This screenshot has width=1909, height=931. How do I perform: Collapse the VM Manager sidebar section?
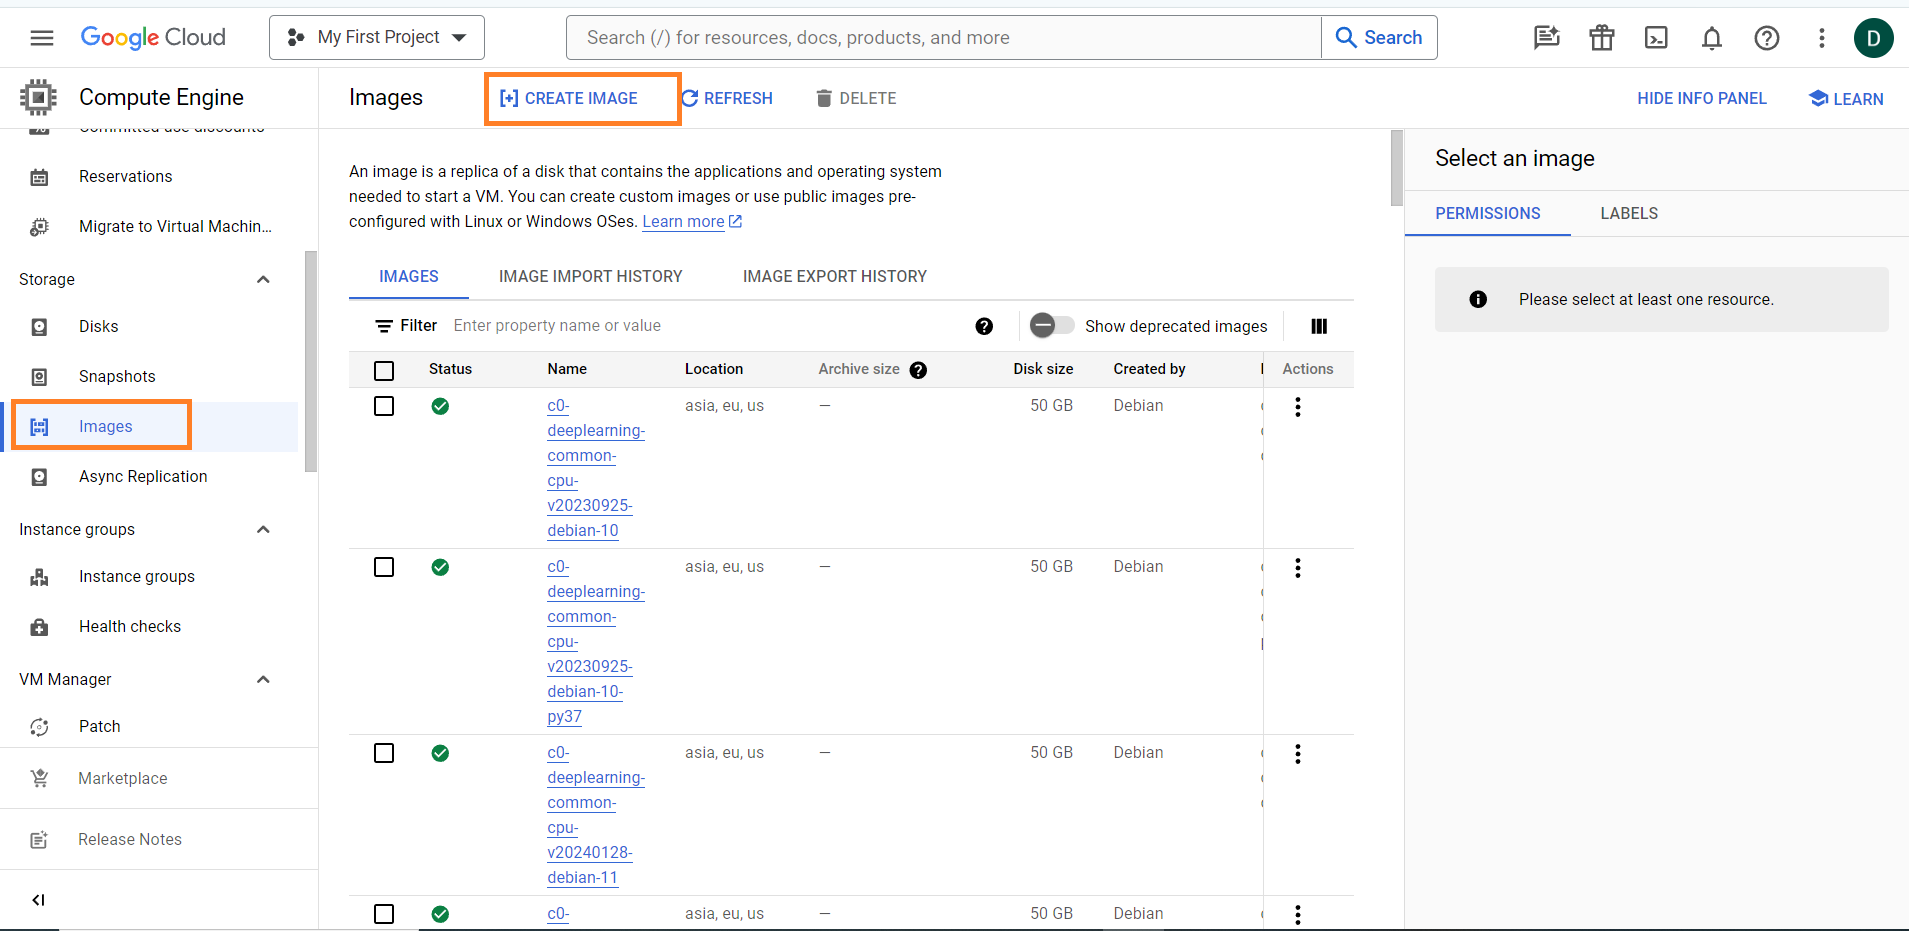[x=263, y=679]
